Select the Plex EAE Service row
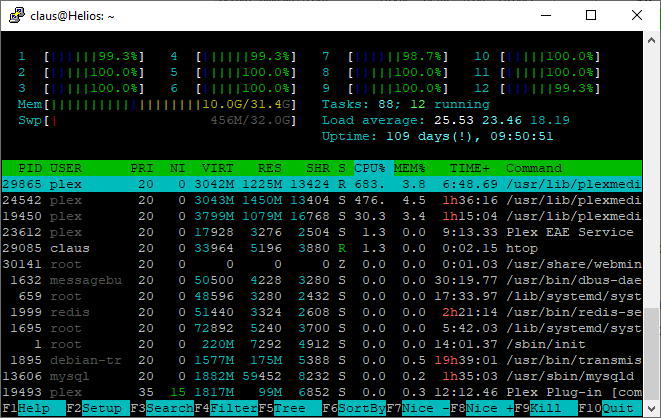661x418 pixels. point(322,232)
